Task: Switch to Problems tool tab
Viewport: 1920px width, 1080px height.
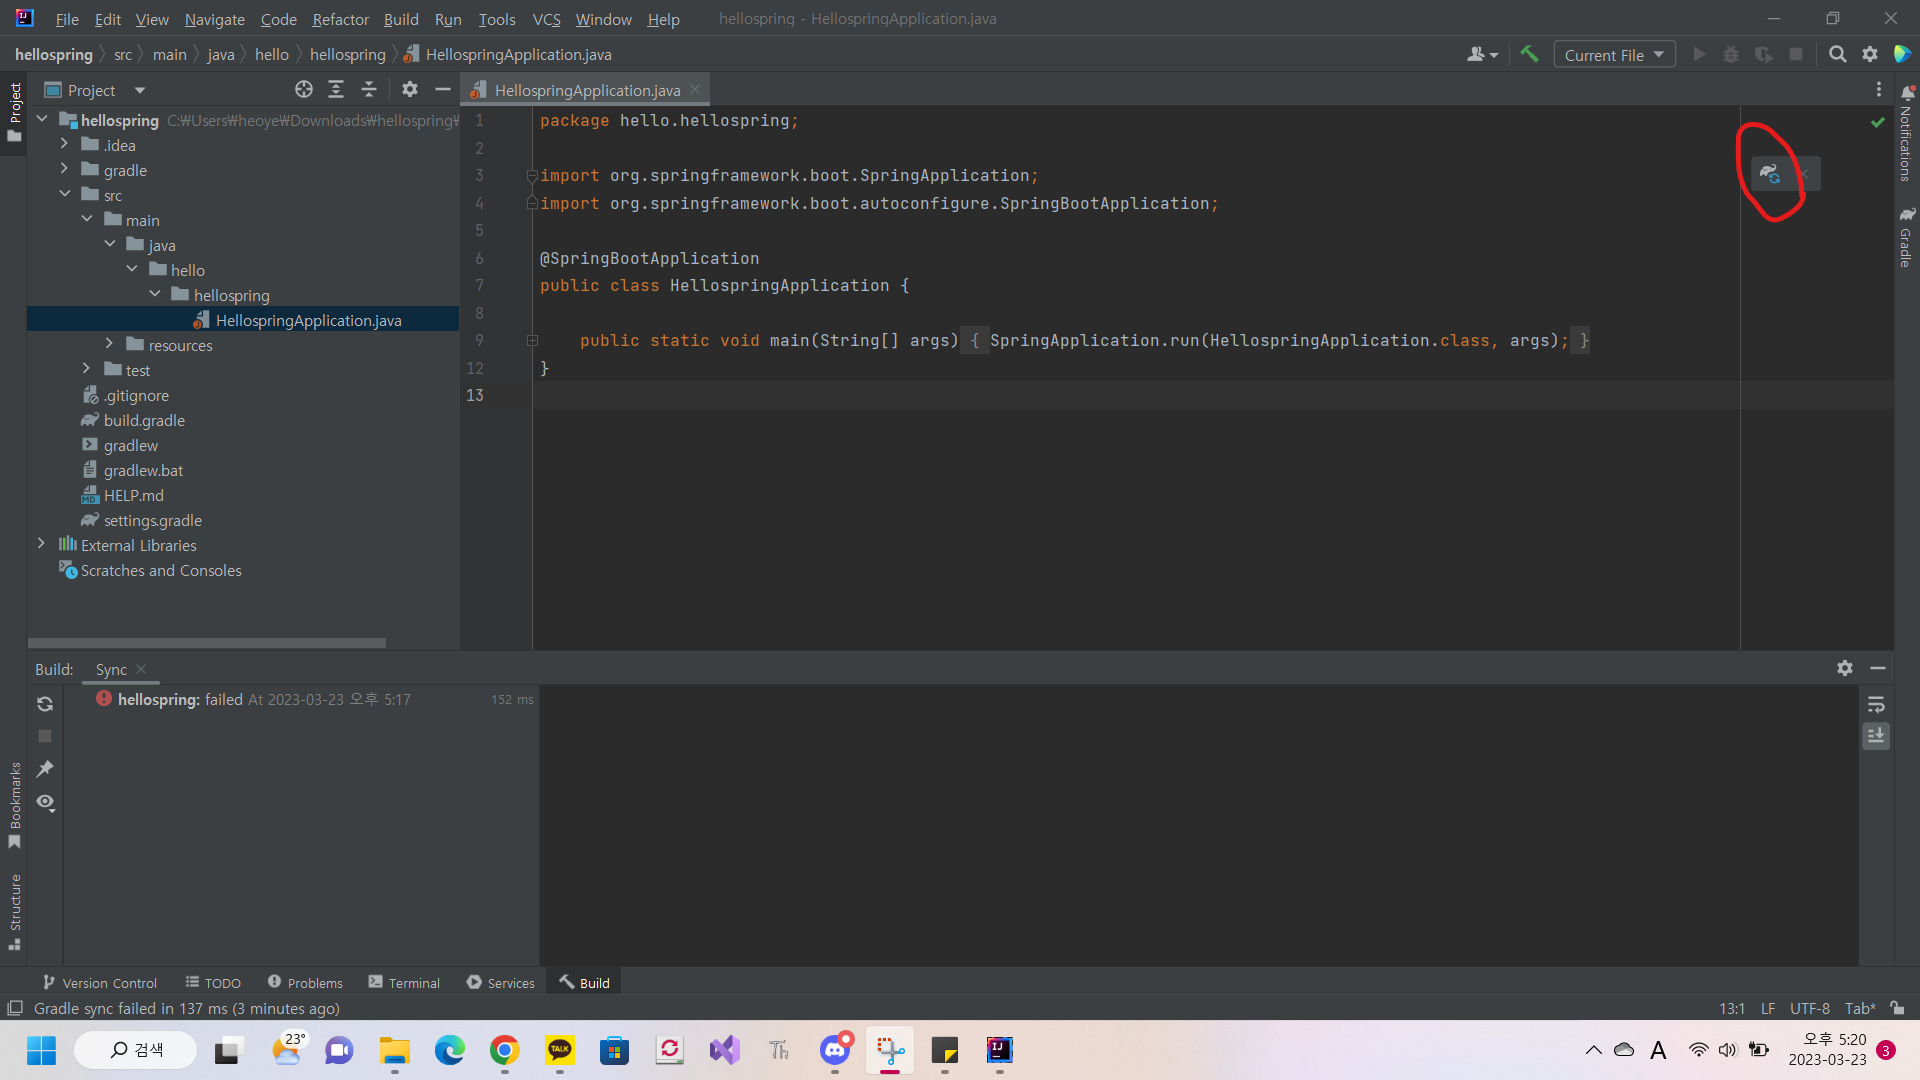Action: coord(305,983)
